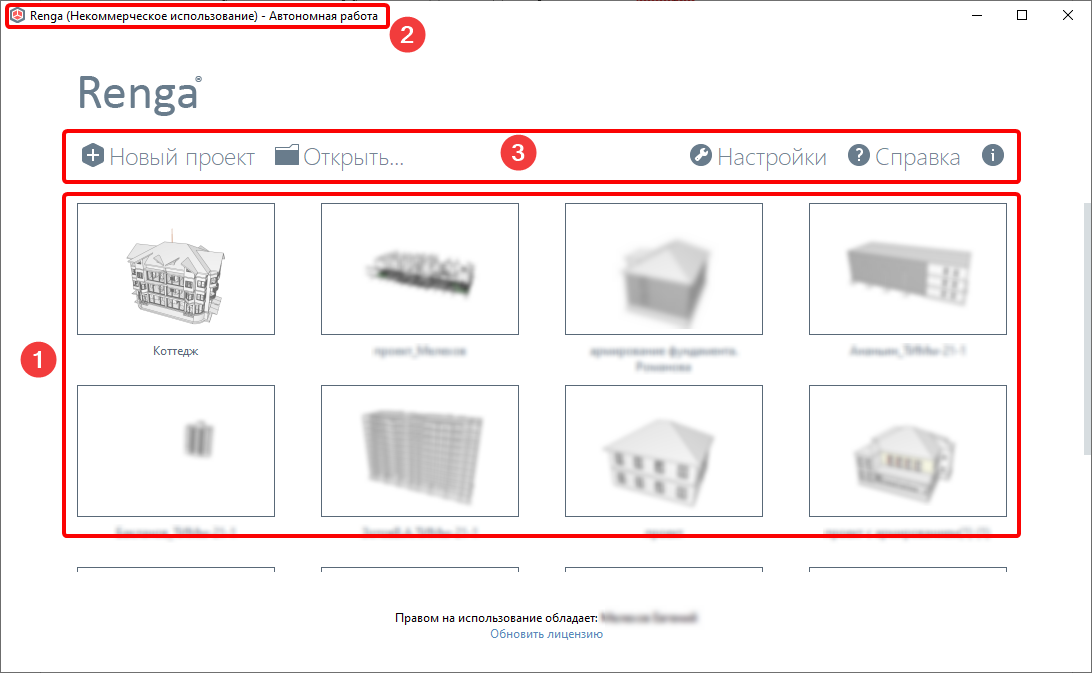The width and height of the screenshot is (1092, 673).
Task: Open the green-roofed long building project thumbnail
Action: [x=420, y=269]
